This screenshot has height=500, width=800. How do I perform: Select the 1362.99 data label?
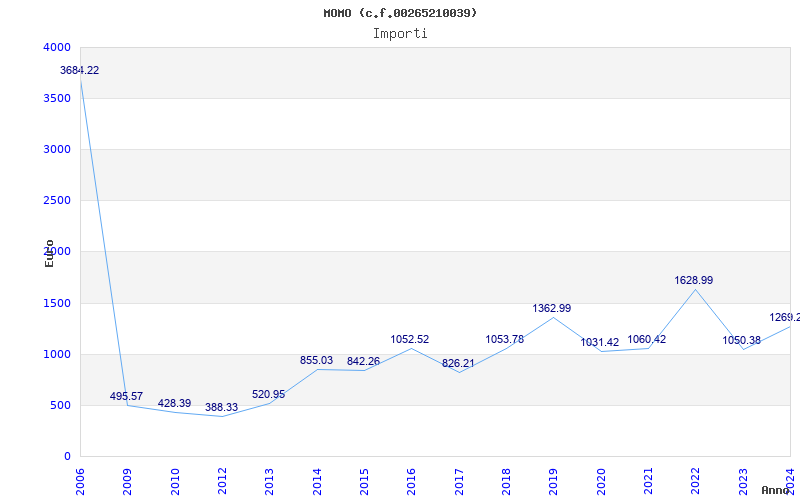point(552,309)
